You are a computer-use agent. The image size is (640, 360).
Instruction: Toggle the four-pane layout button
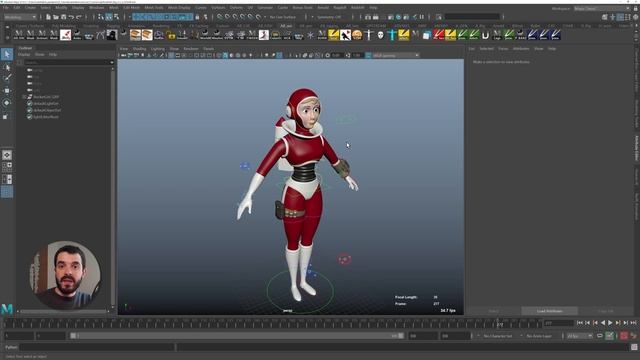(7, 167)
